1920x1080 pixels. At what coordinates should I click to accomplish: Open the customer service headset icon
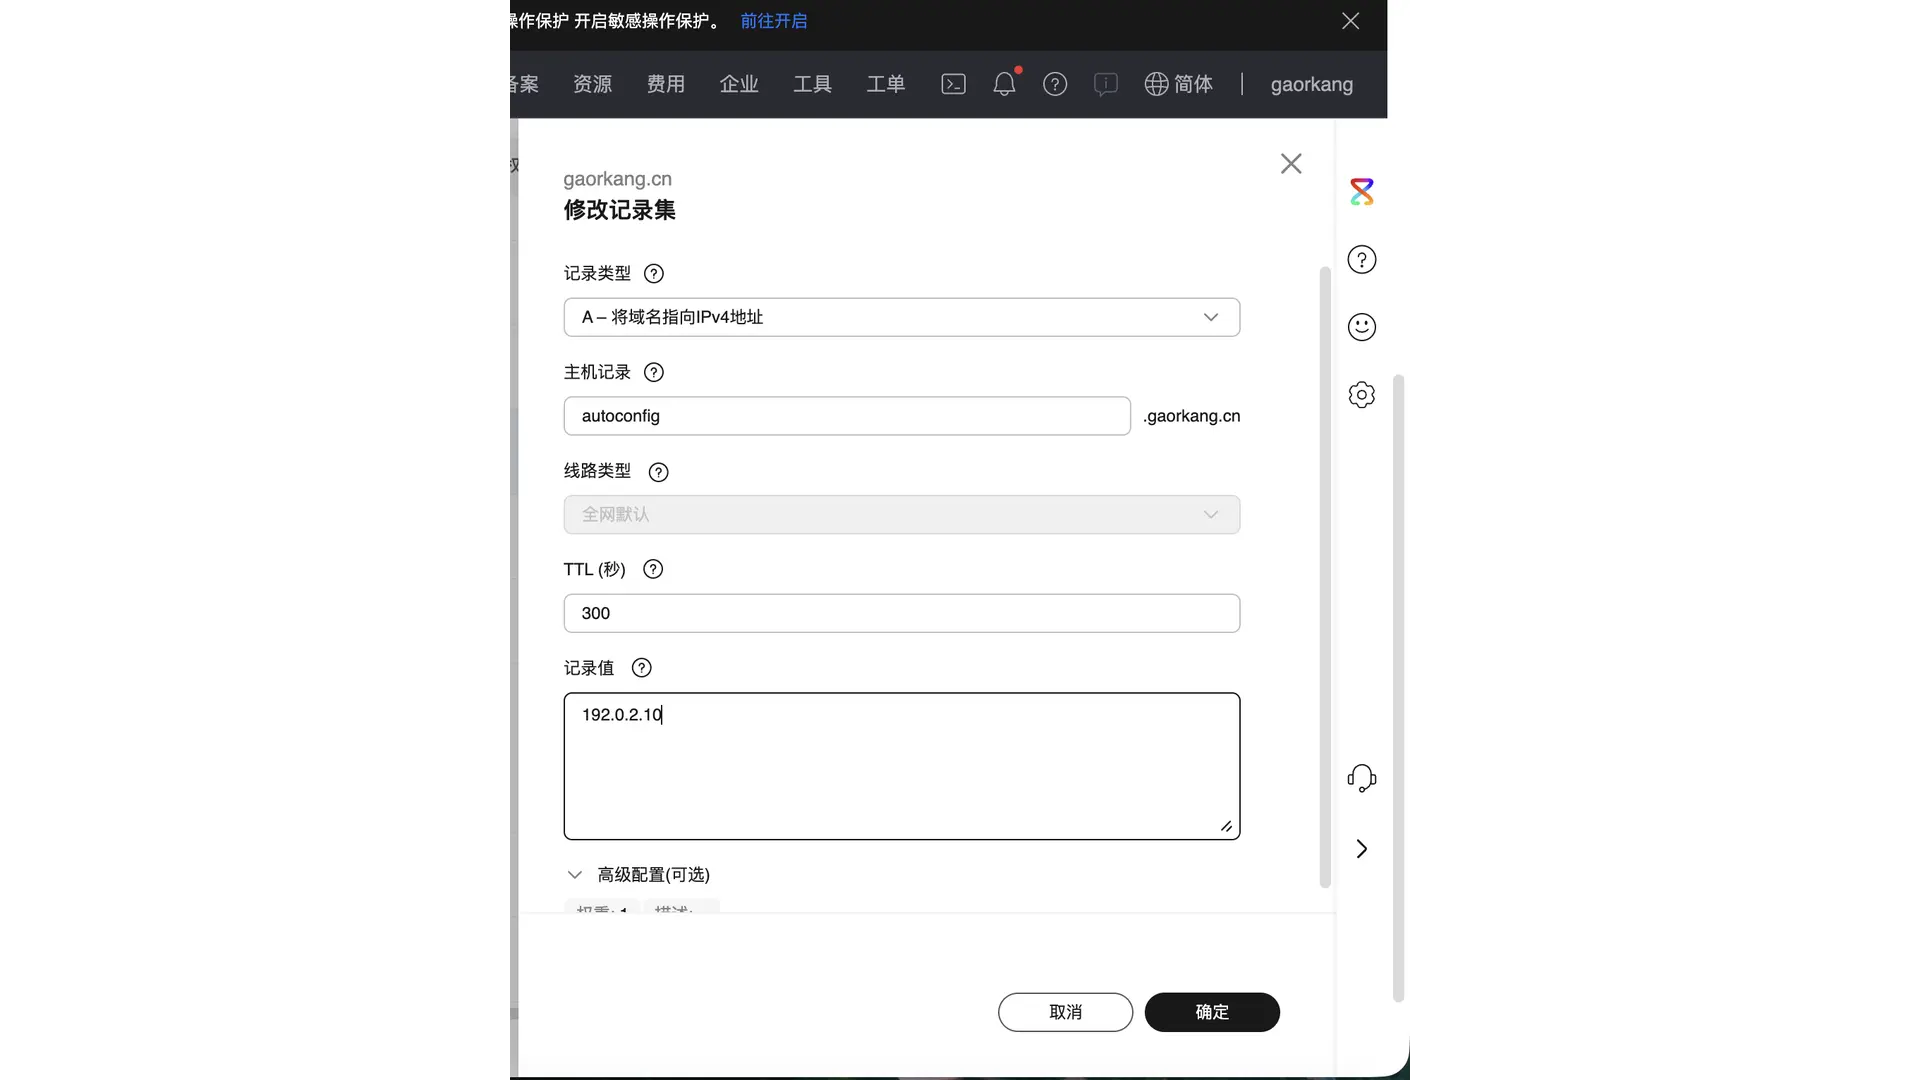coord(1361,778)
